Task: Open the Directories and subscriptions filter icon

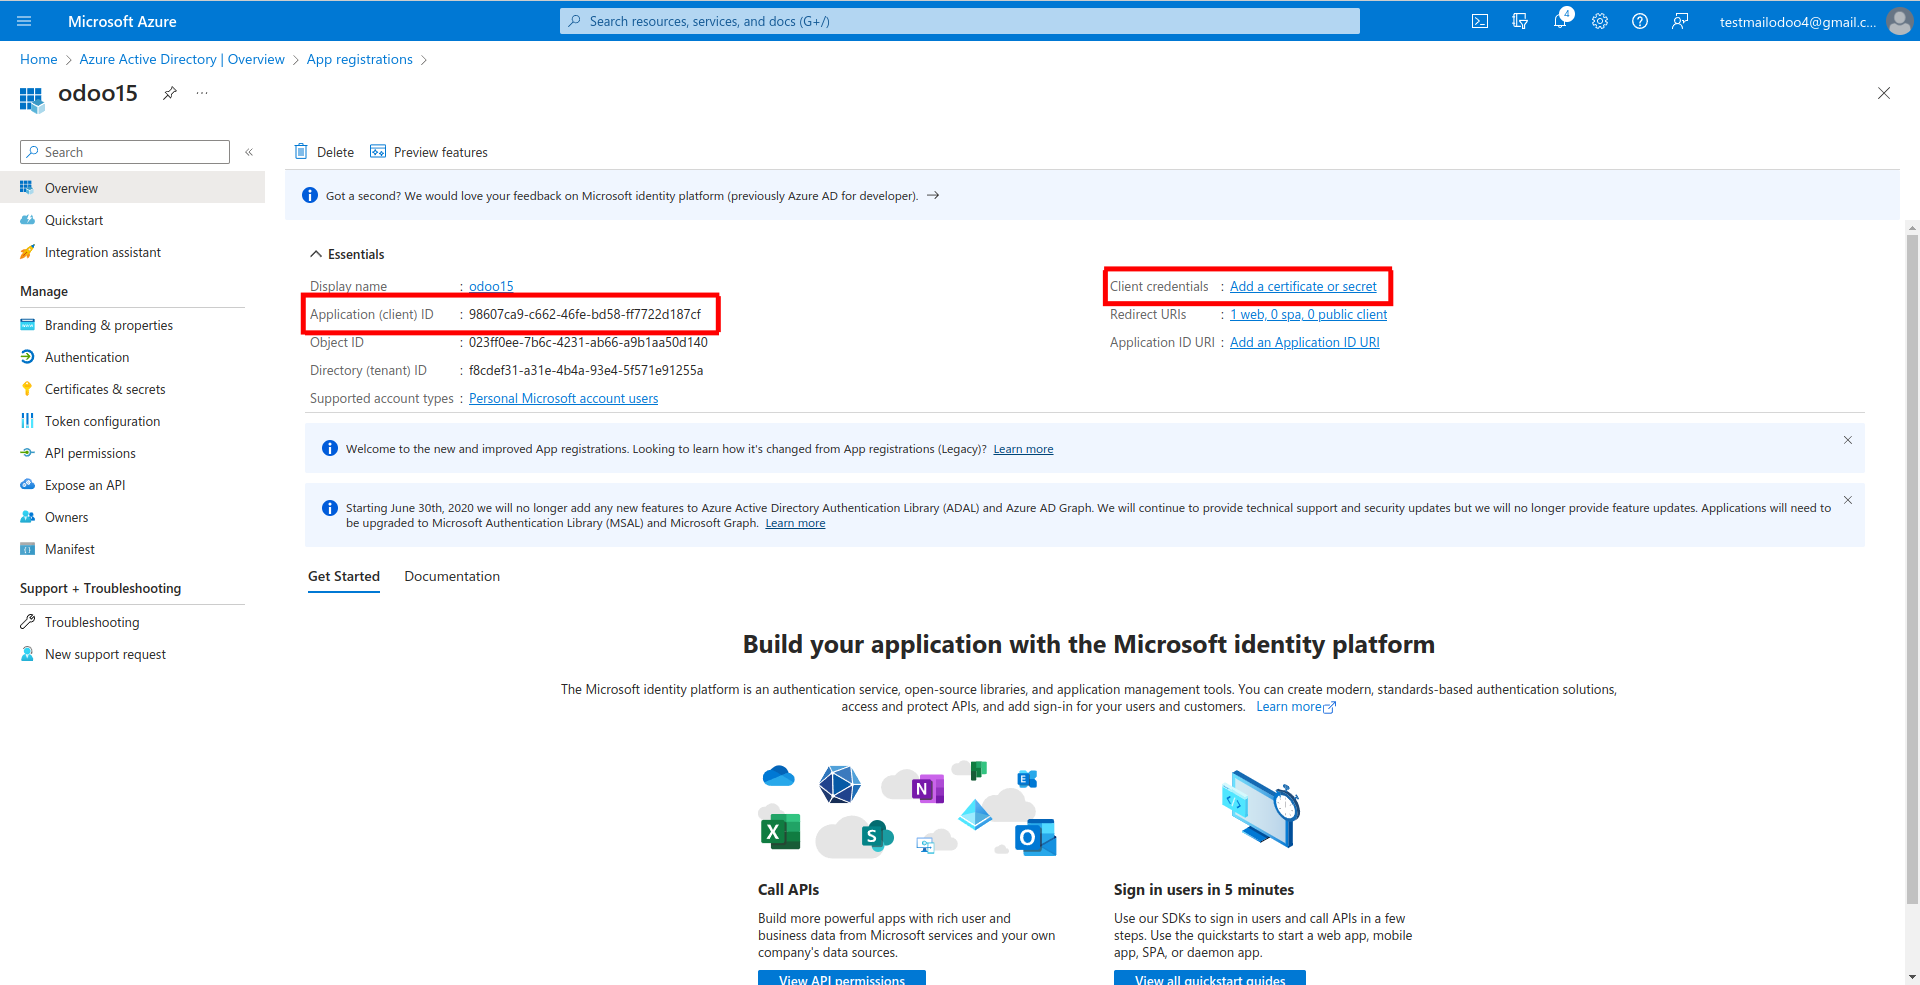Action: coord(1520,21)
